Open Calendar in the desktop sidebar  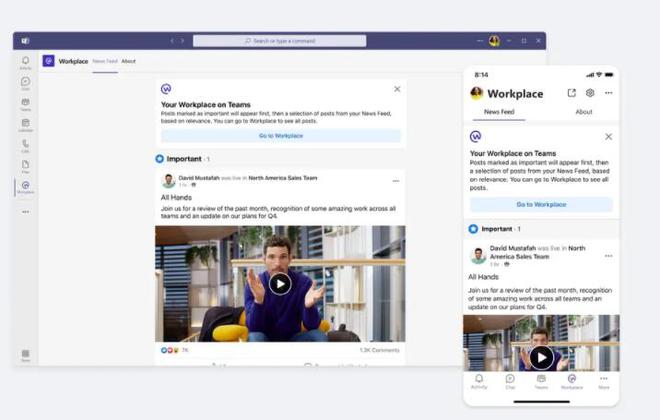pyautogui.click(x=26, y=125)
